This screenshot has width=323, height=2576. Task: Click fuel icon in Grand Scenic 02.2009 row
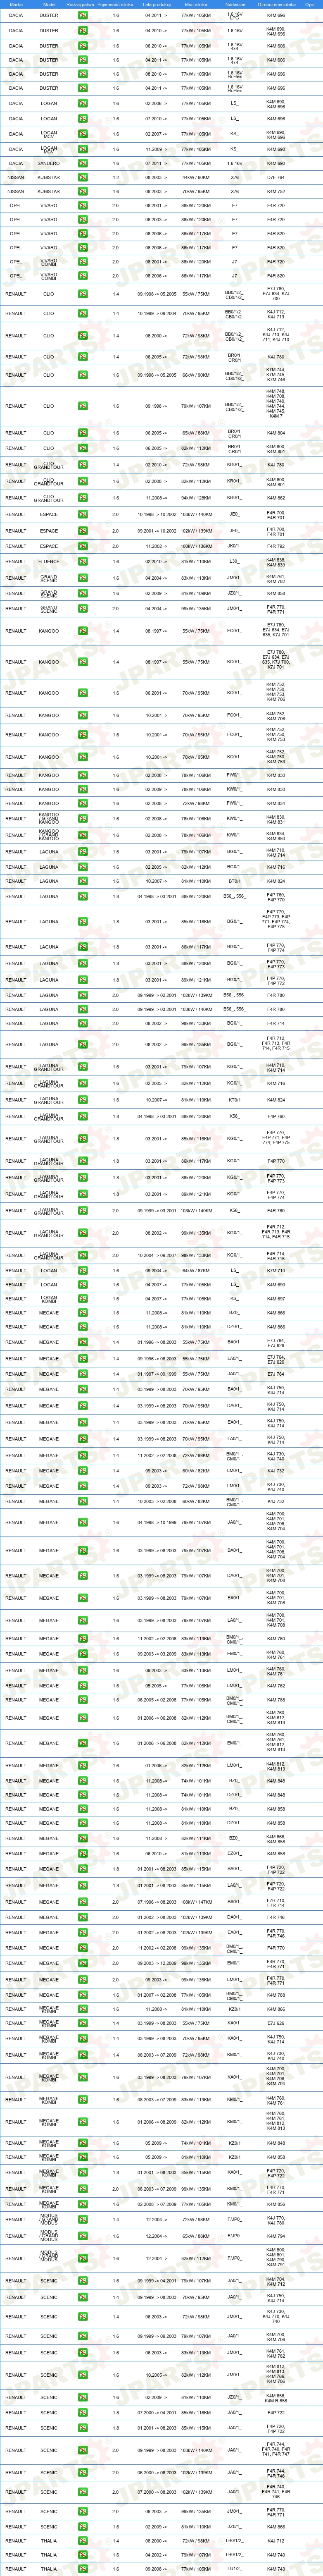(82, 593)
